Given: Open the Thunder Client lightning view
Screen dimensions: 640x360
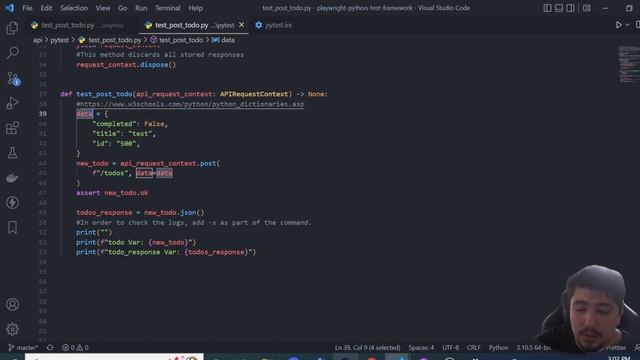Looking at the screenshot, I should point(12,202).
